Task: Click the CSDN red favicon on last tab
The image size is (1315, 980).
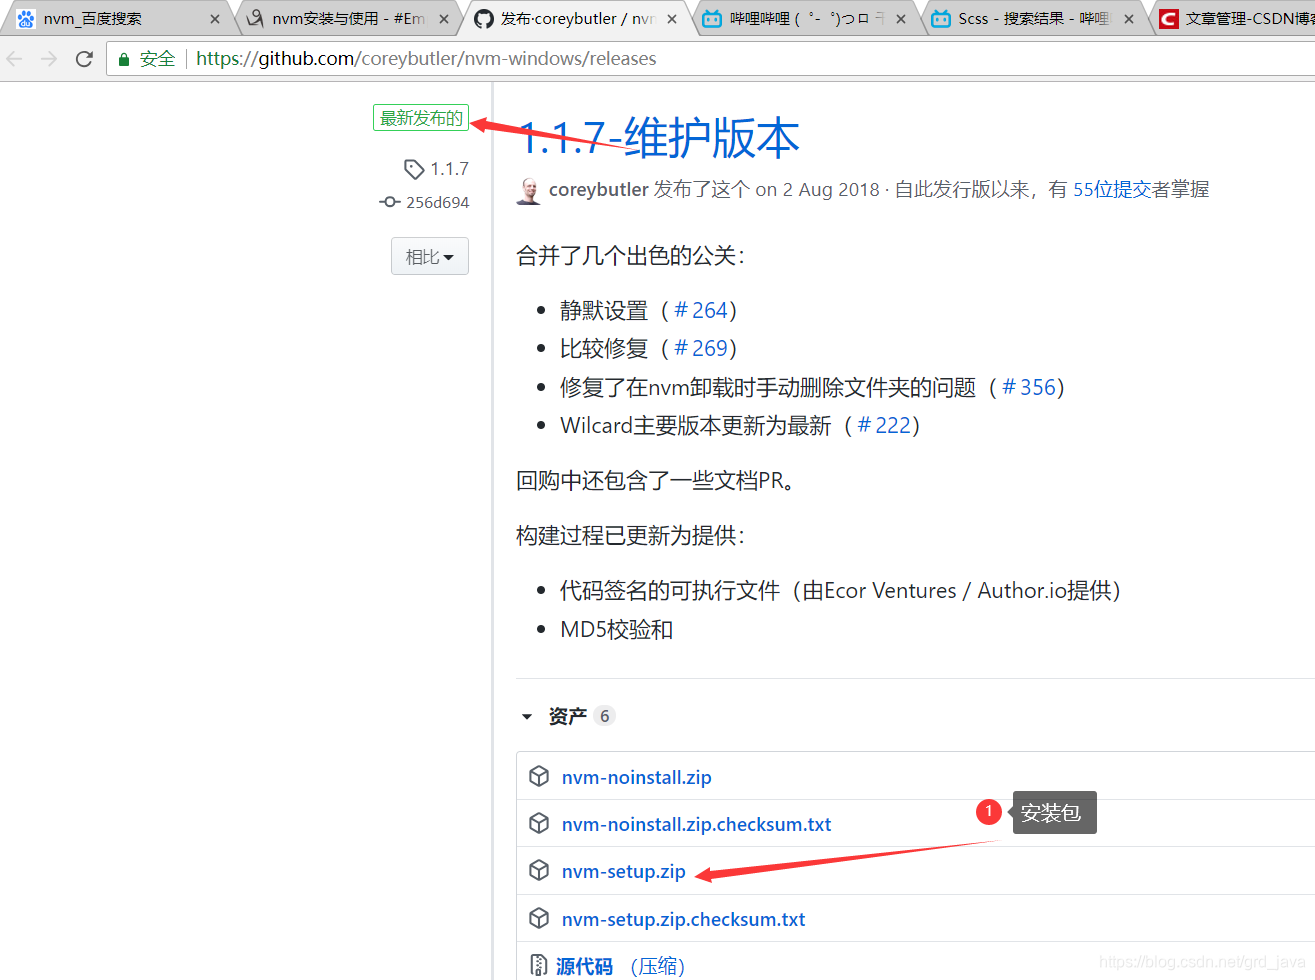Action: click(x=1169, y=19)
